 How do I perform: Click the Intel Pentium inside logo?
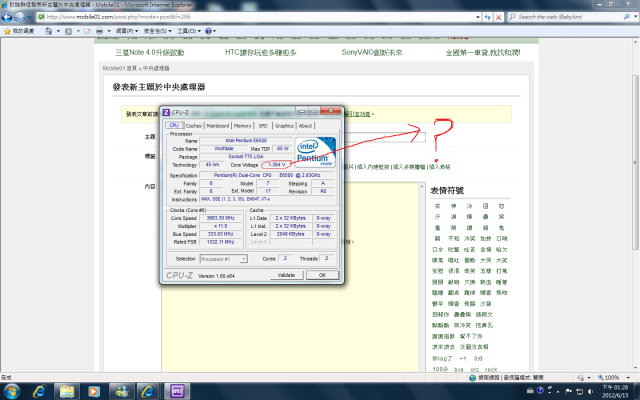pos(316,152)
